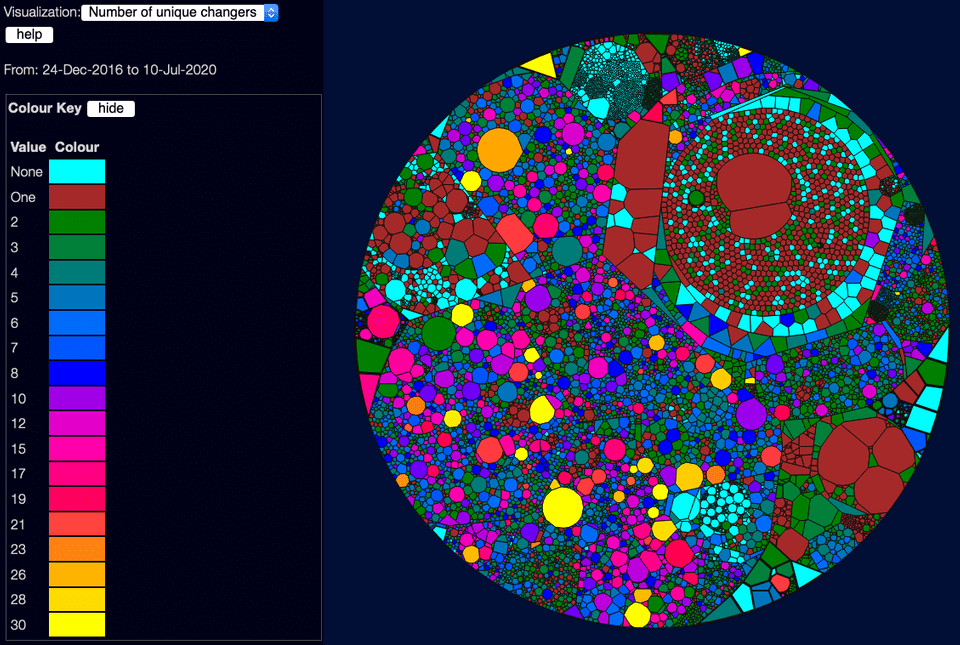Click the large orange circle cell at upper left
Image resolution: width=960 pixels, height=645 pixels.
point(500,150)
